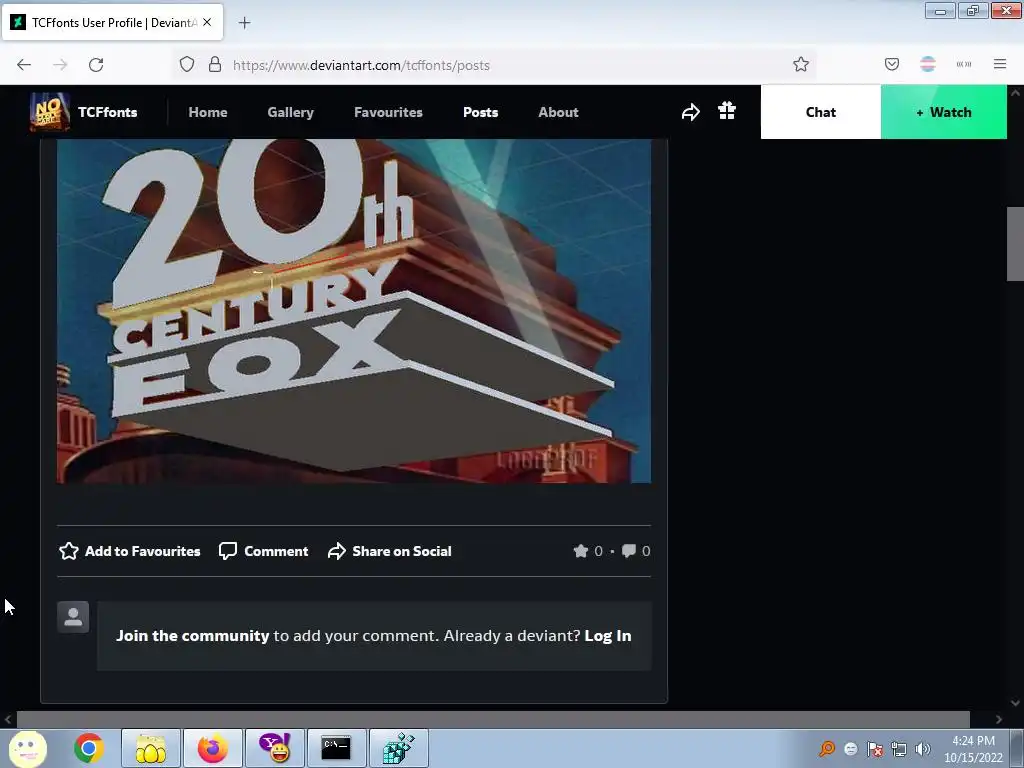Close the TCFfonts User Profile tab
The height and width of the screenshot is (768, 1024).
[207, 22]
